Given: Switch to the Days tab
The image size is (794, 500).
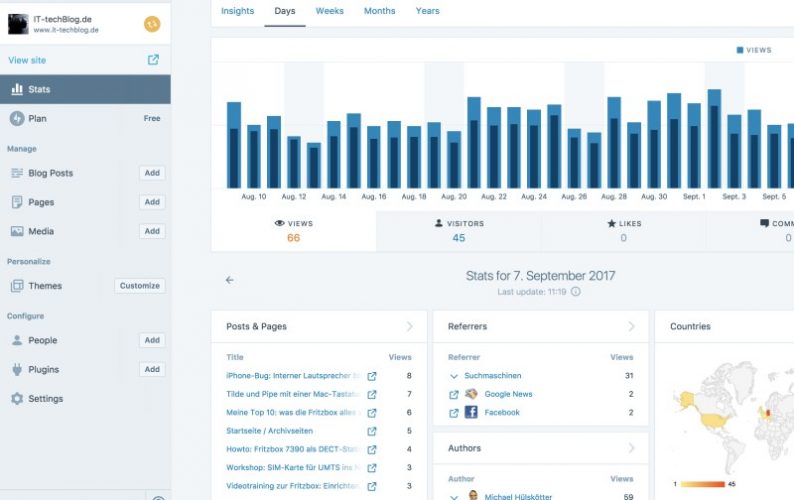Looking at the screenshot, I should click(x=285, y=11).
